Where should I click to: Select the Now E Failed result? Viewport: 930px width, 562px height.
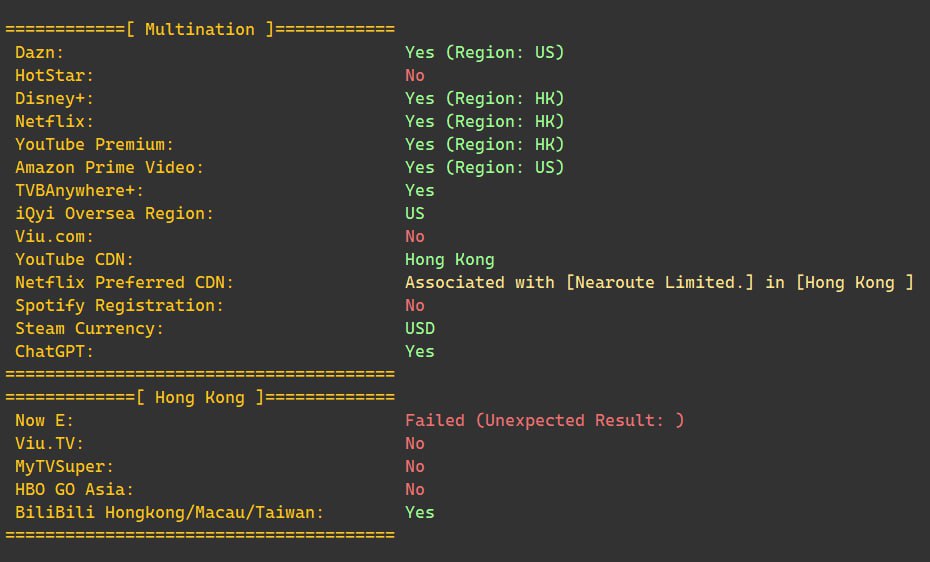click(x=544, y=420)
